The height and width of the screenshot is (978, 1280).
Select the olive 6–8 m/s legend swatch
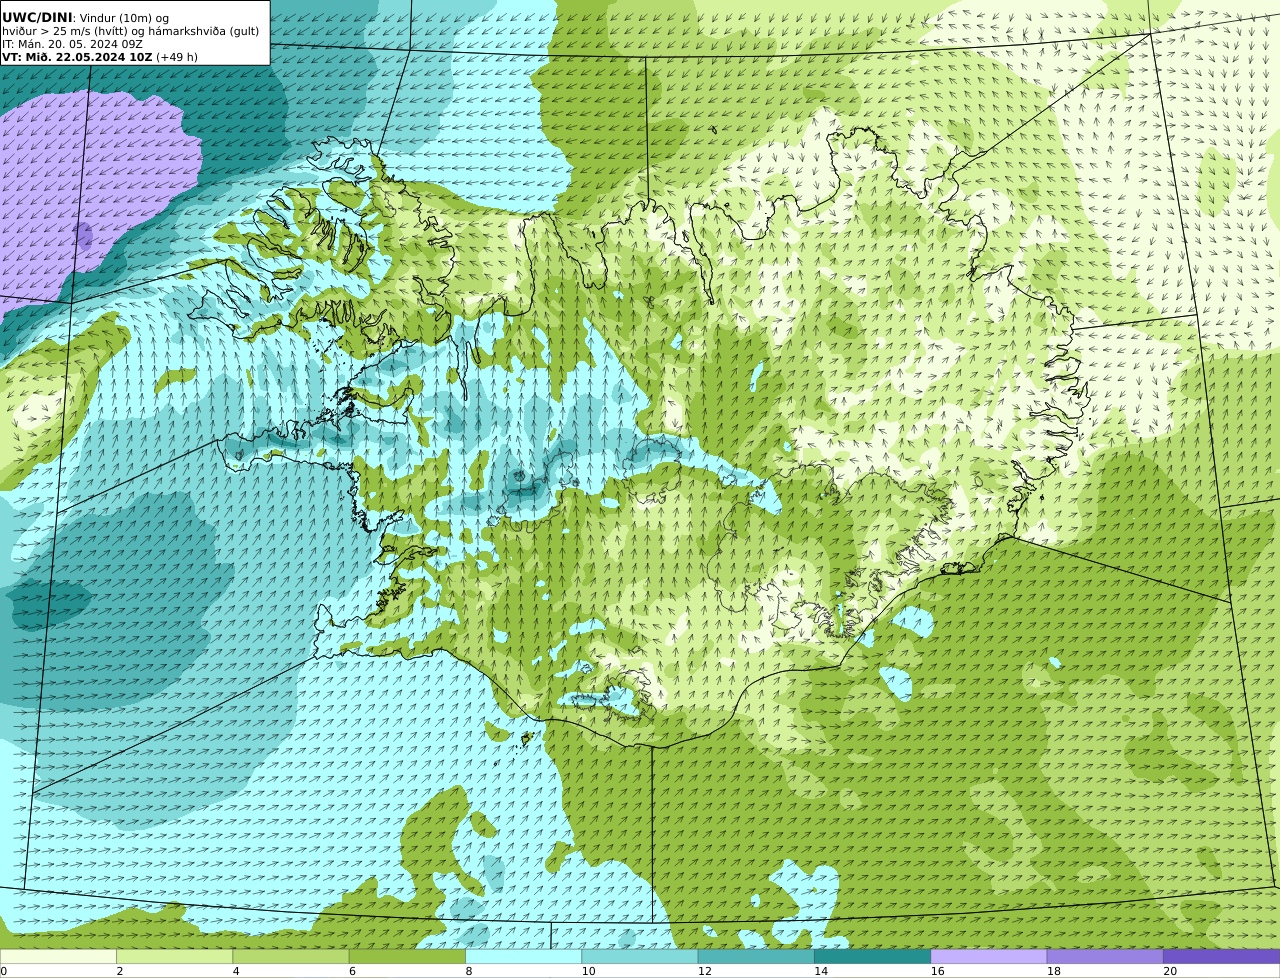[x=407, y=957]
